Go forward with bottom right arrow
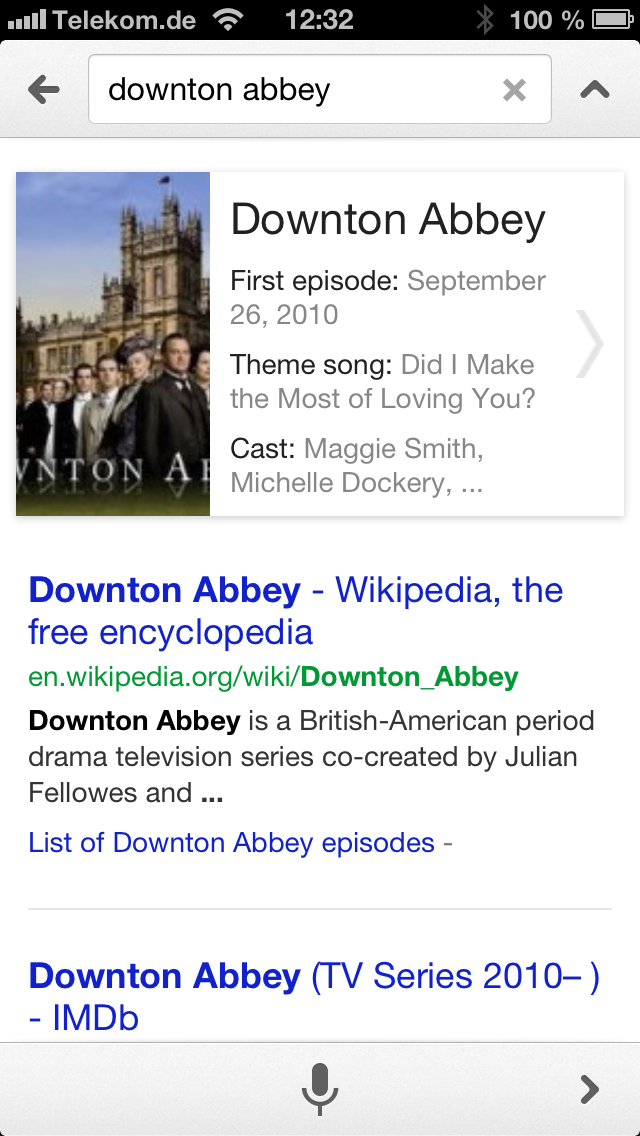 [590, 1088]
